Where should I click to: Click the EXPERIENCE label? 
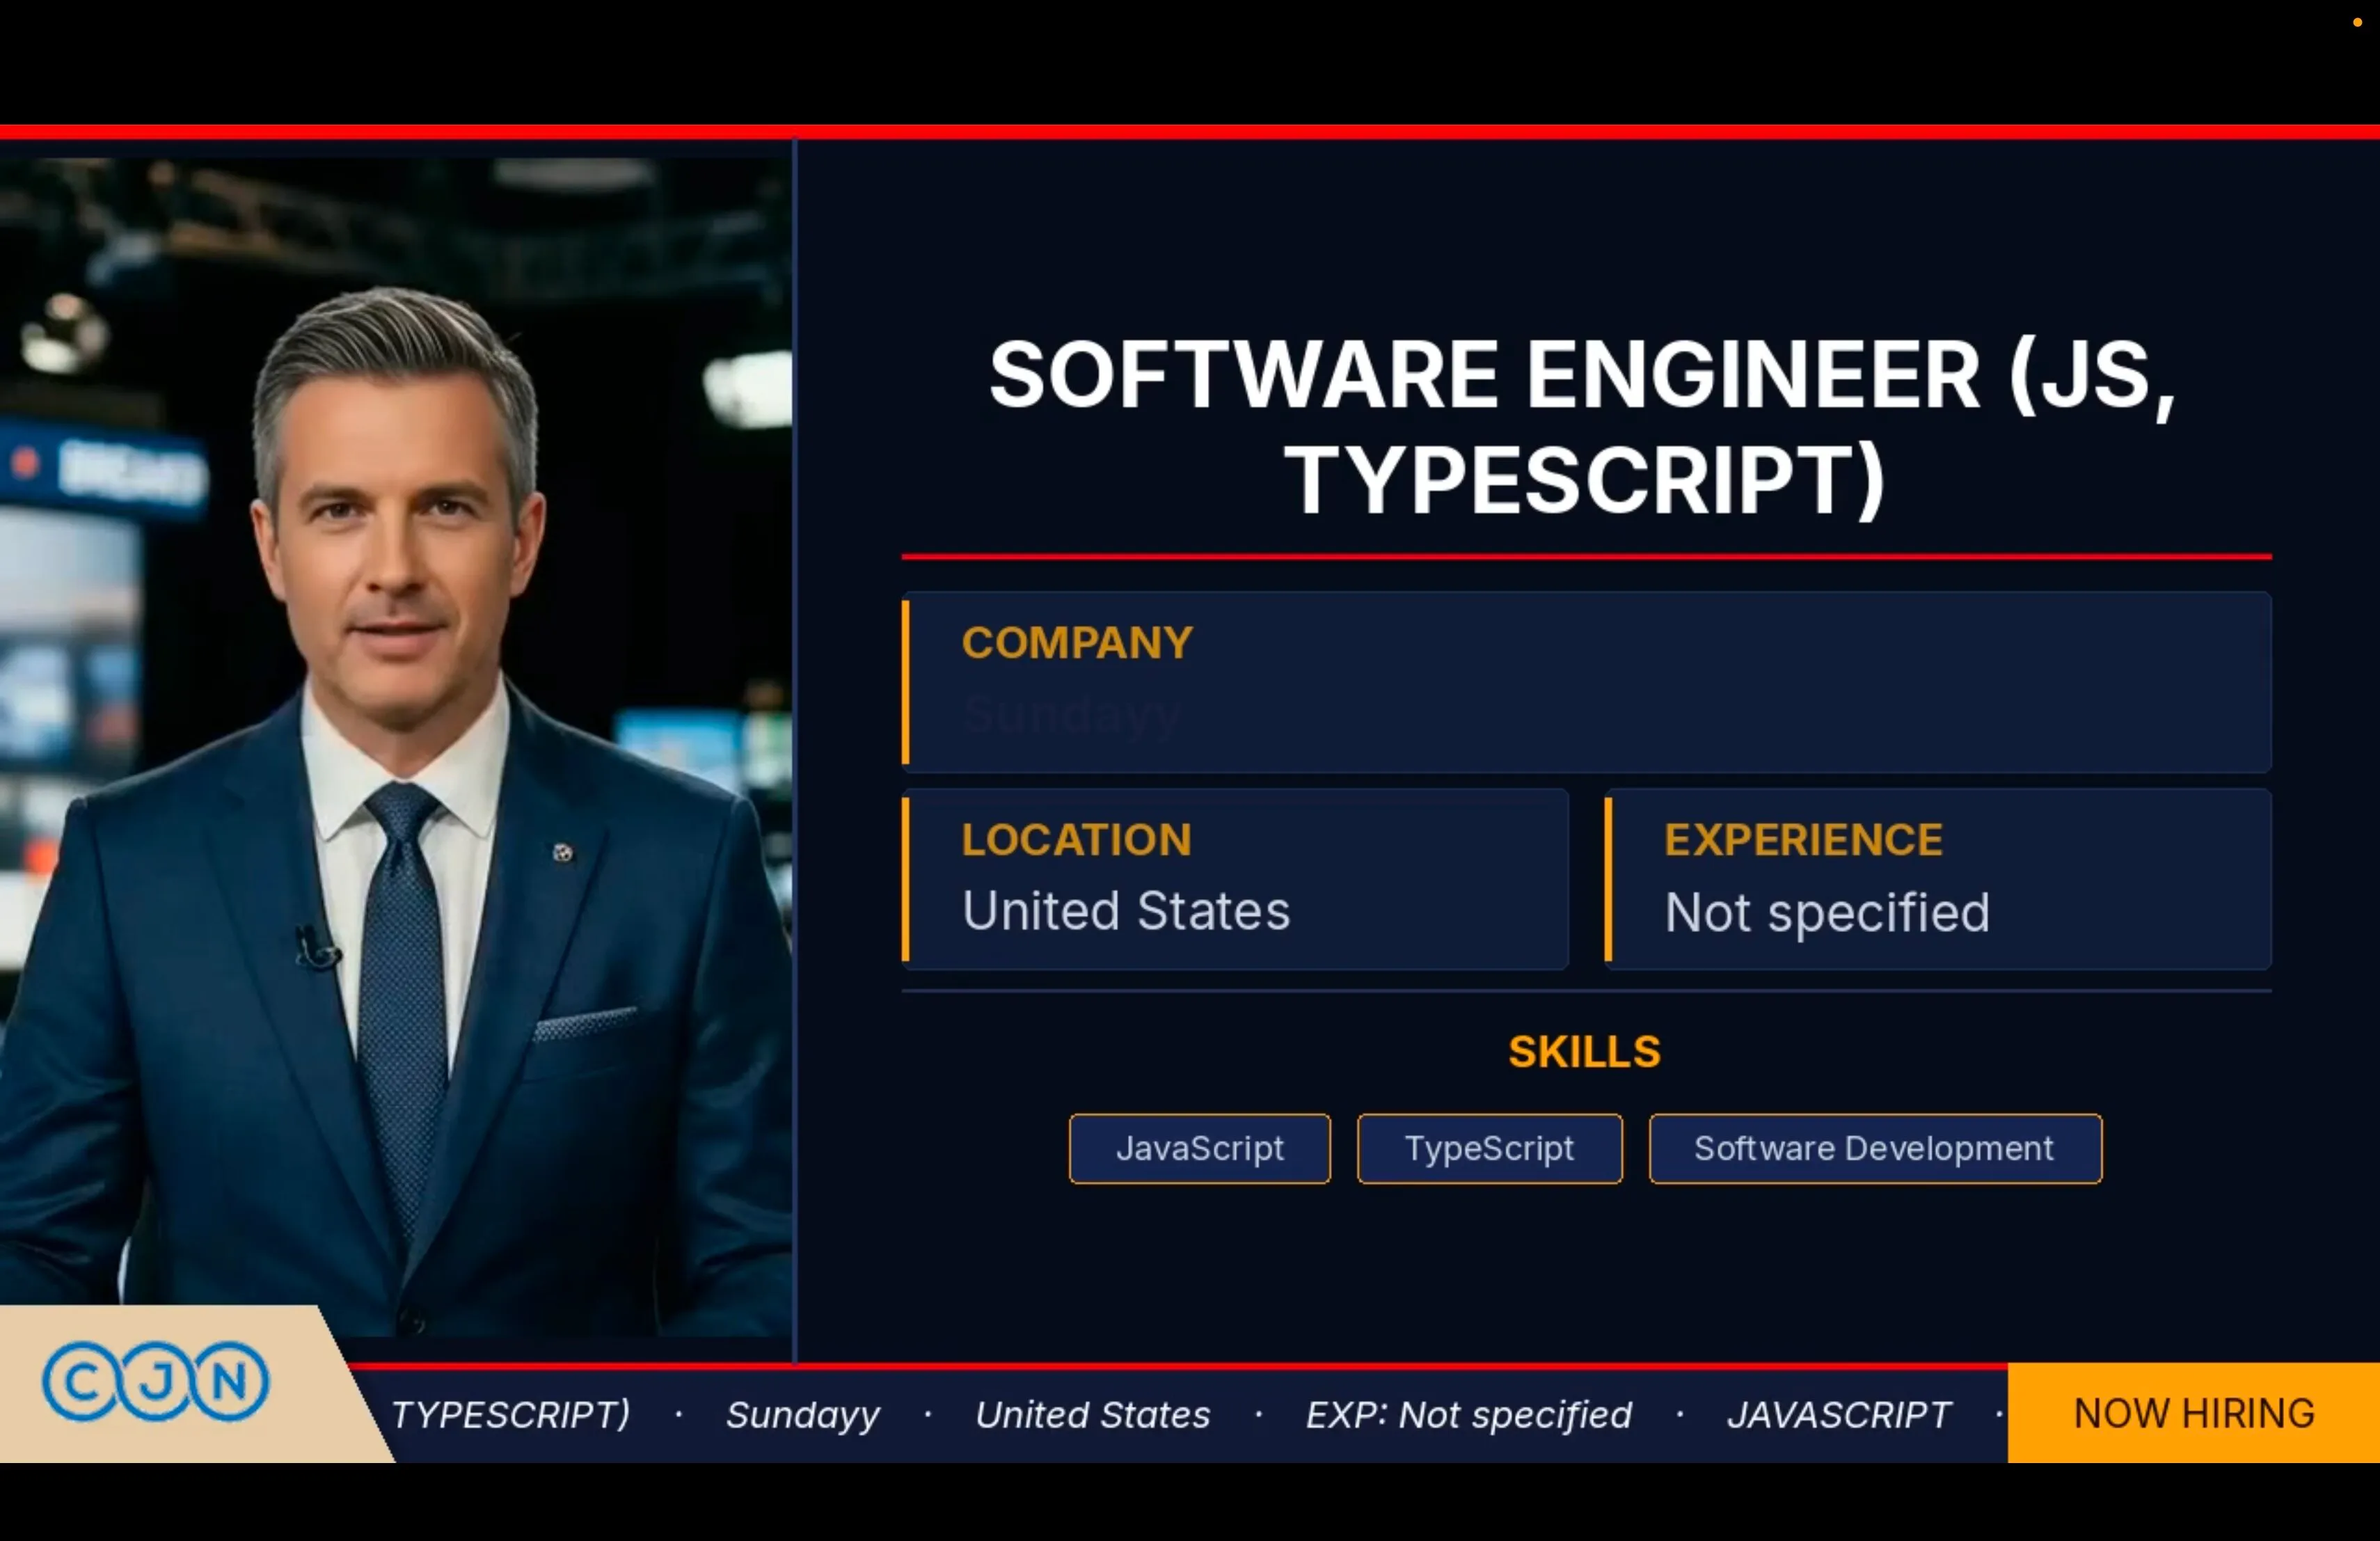[x=1803, y=839]
